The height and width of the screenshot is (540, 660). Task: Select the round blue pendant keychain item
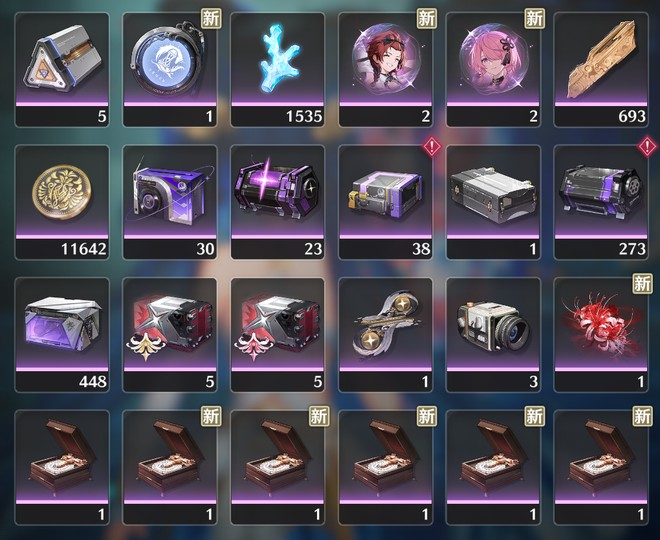point(170,70)
